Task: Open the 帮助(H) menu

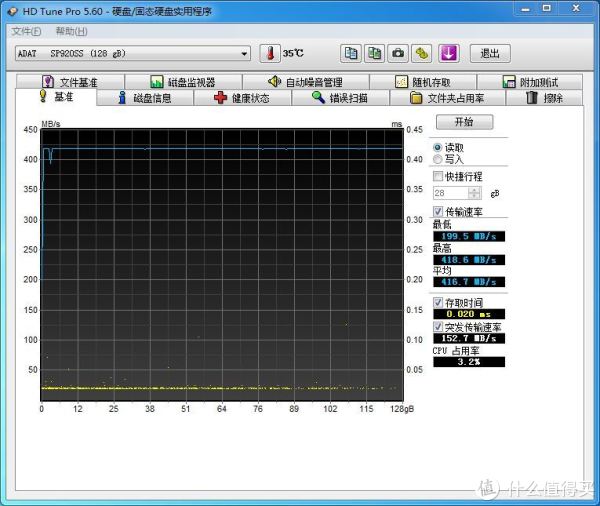Action: (72, 31)
